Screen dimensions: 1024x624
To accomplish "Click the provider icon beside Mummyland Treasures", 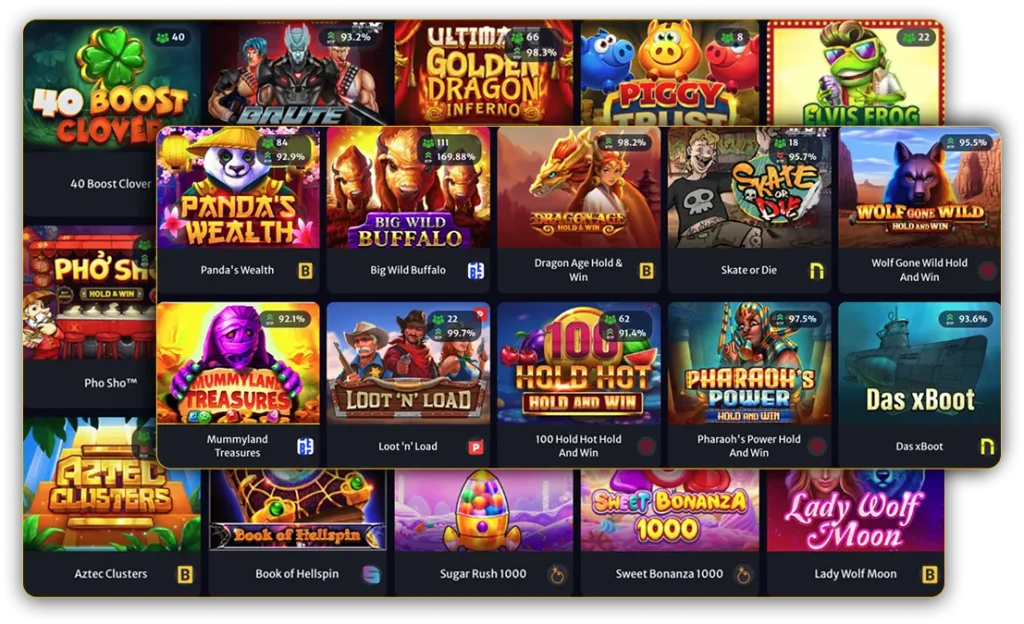I will [x=305, y=446].
